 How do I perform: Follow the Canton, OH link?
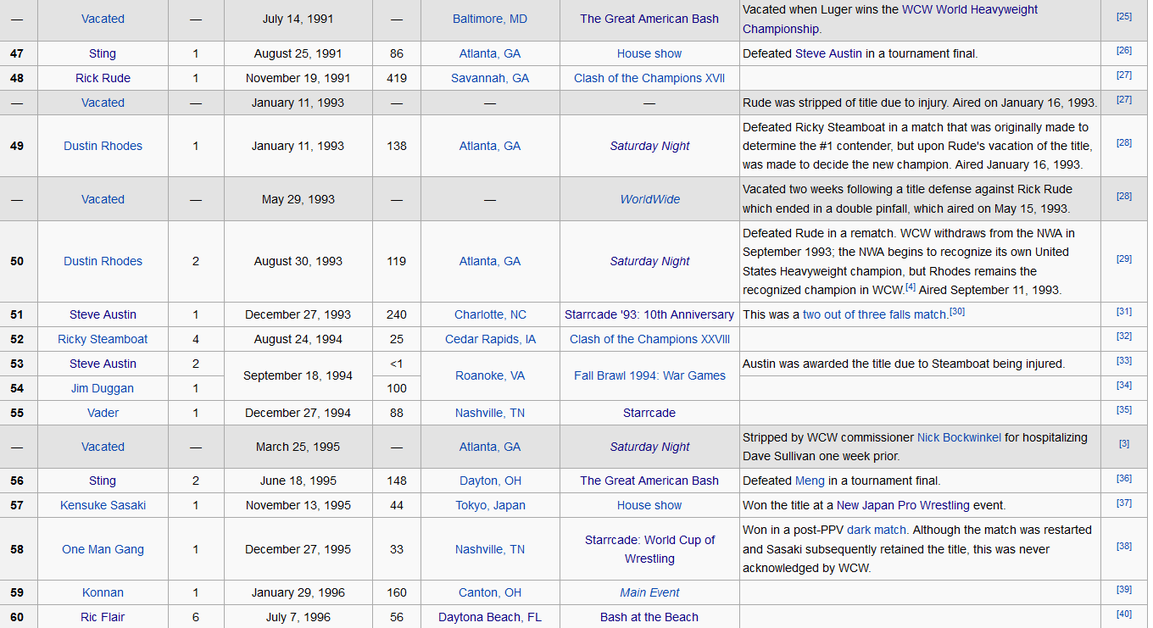490,593
